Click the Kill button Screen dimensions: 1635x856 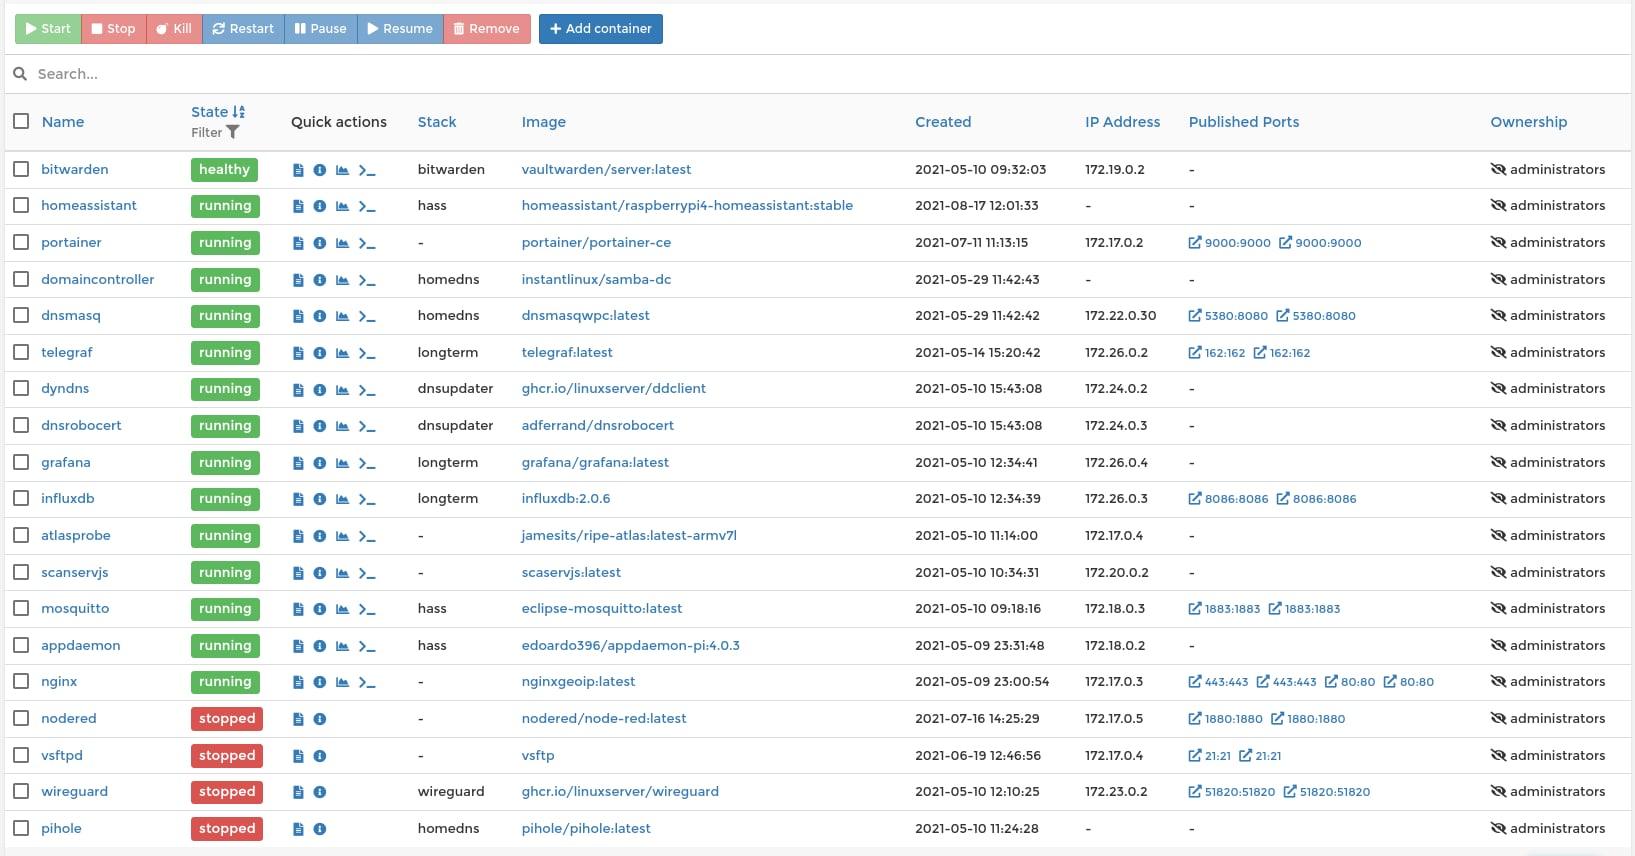(174, 29)
